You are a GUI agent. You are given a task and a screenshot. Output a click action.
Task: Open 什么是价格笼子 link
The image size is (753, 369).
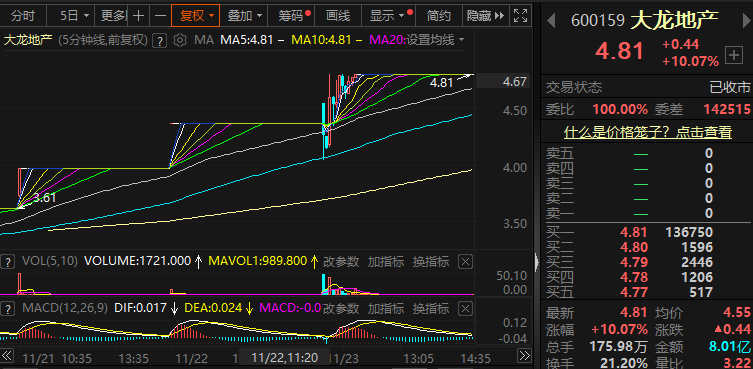click(647, 132)
